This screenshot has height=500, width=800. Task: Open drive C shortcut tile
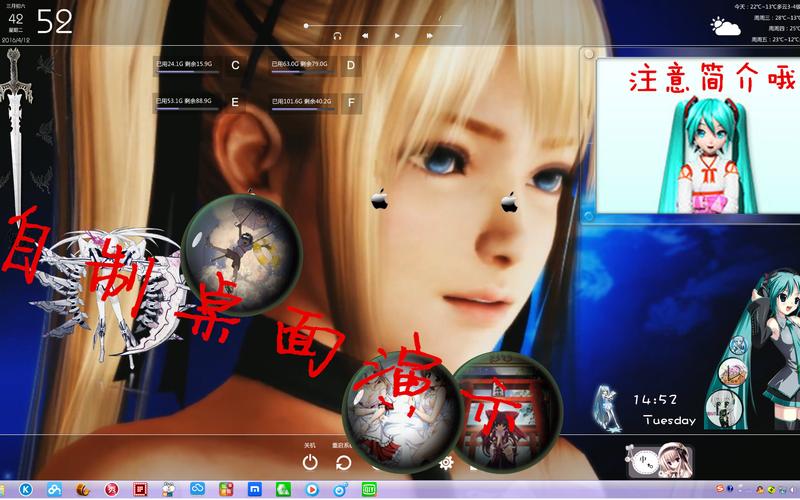[x=235, y=65]
